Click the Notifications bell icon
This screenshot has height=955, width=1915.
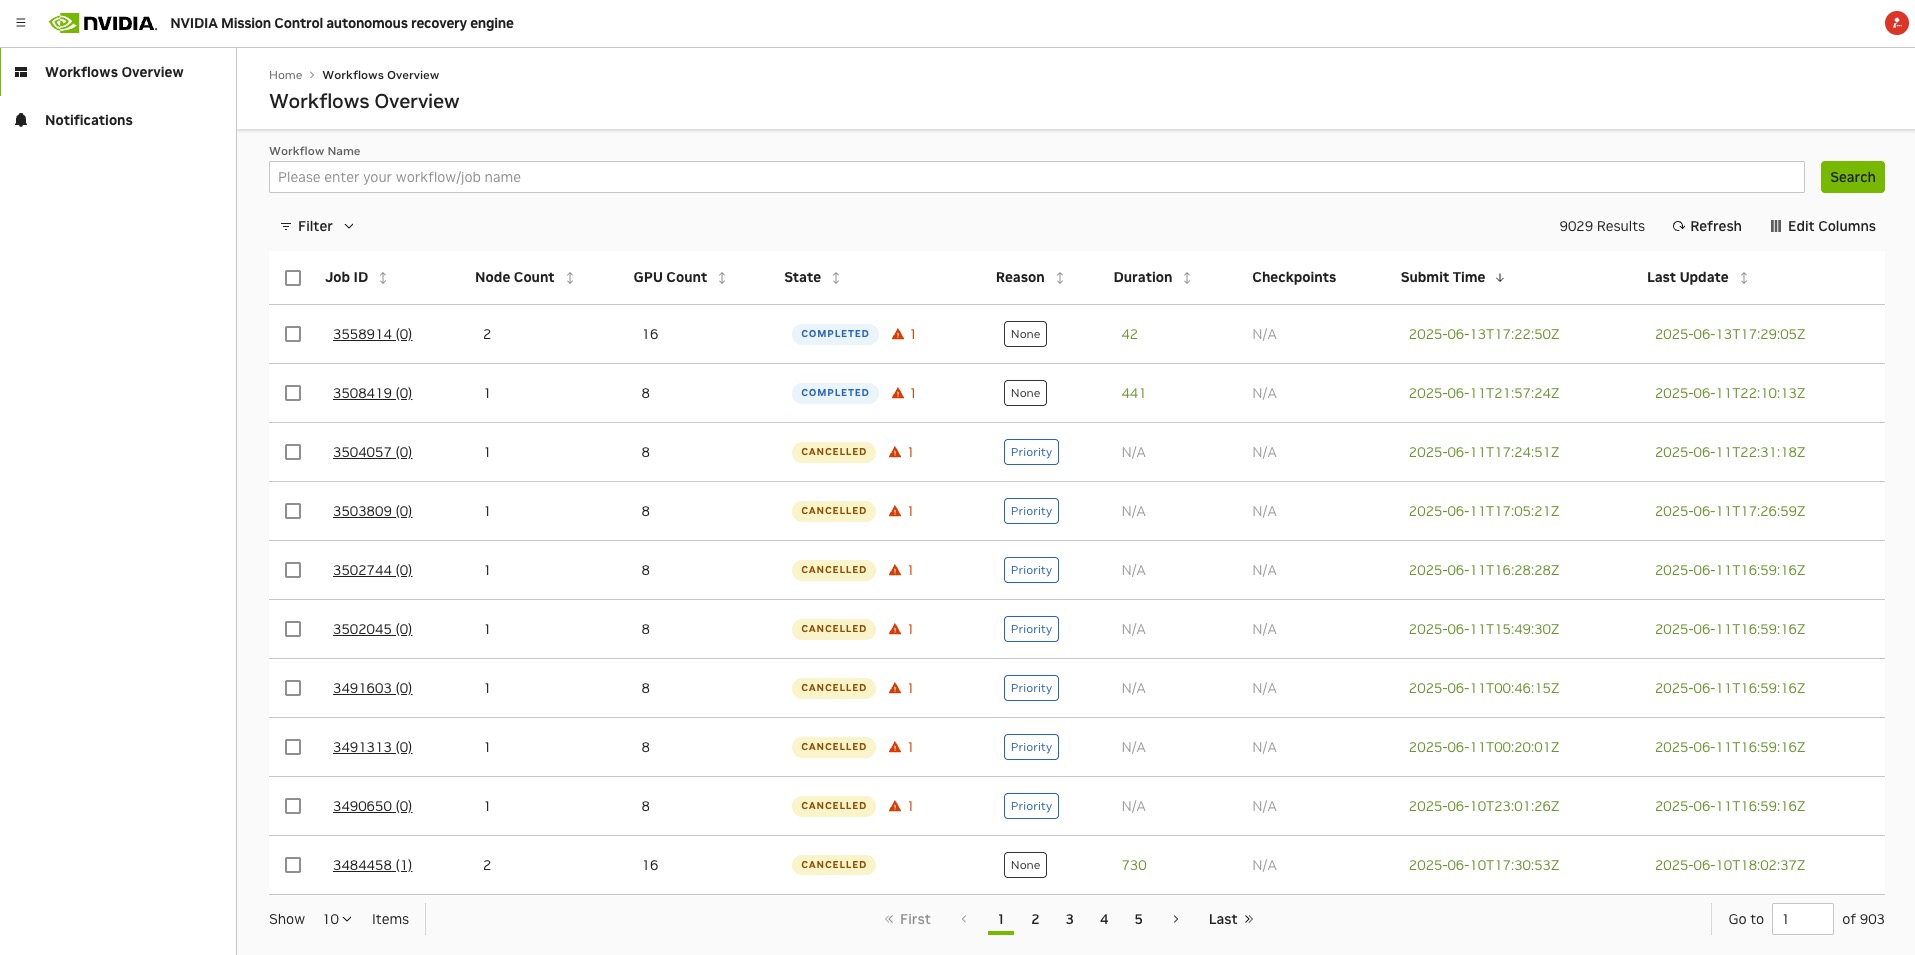click(x=21, y=120)
